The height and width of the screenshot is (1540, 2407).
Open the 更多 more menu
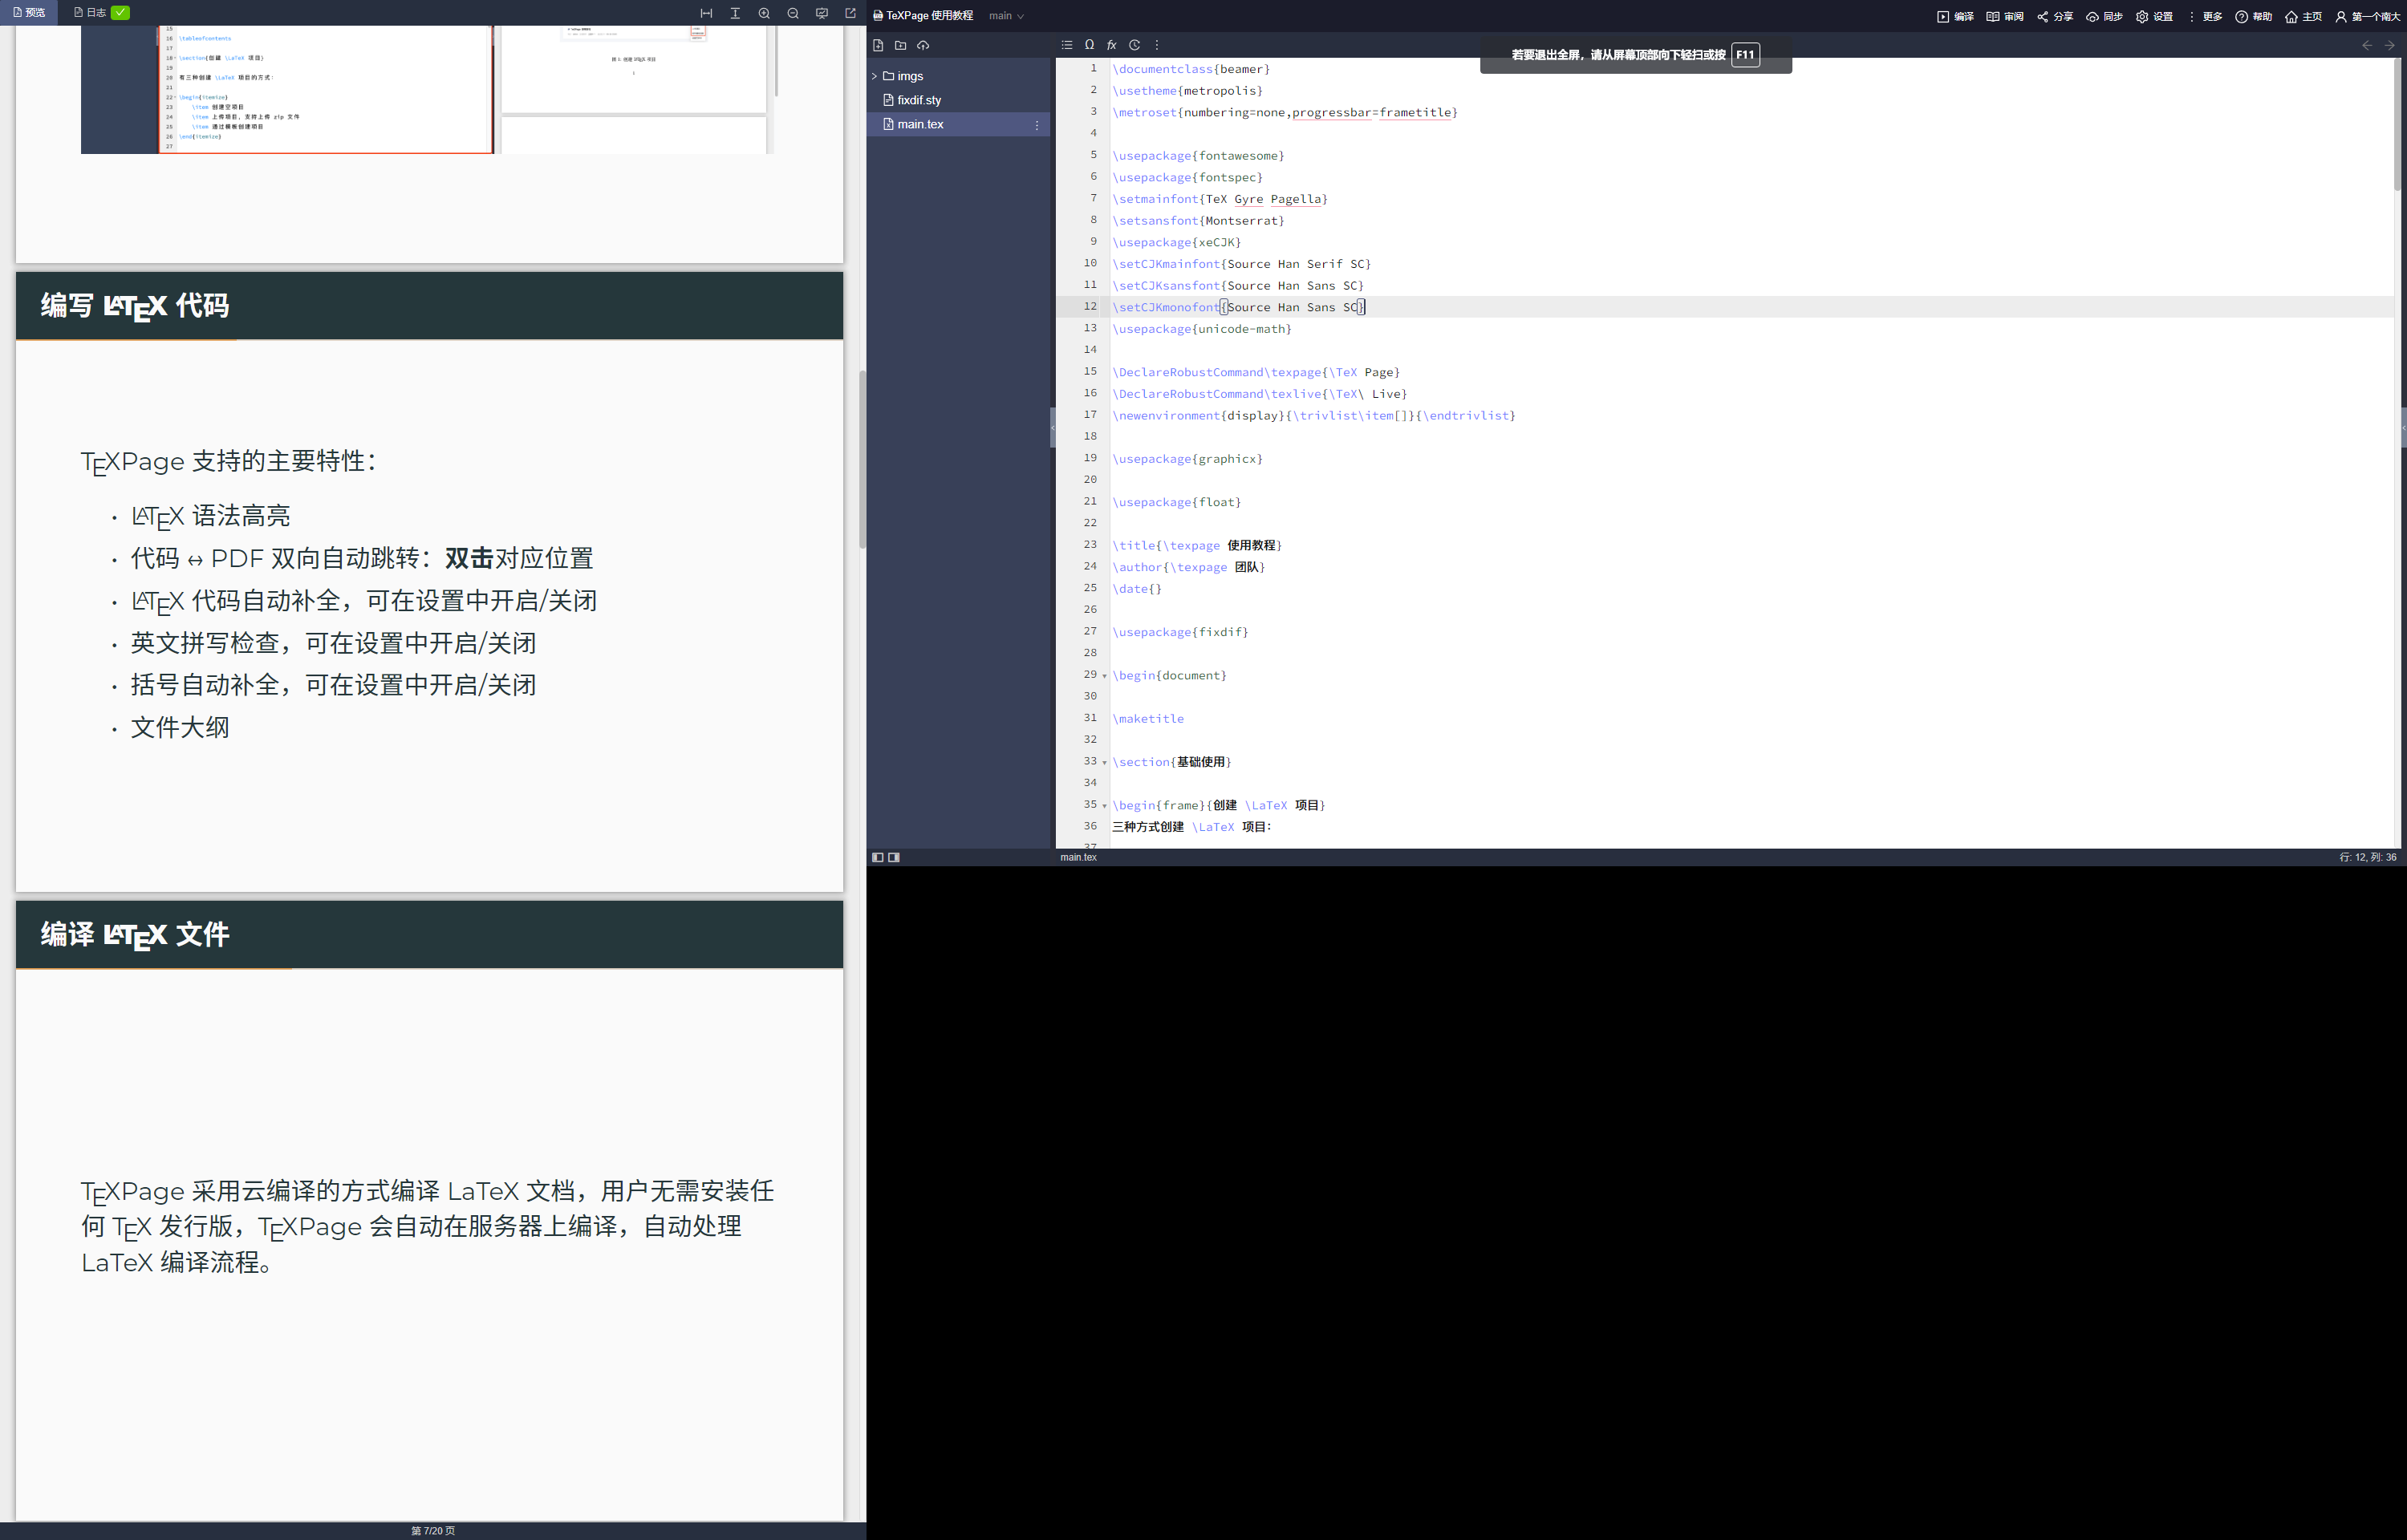click(2204, 16)
